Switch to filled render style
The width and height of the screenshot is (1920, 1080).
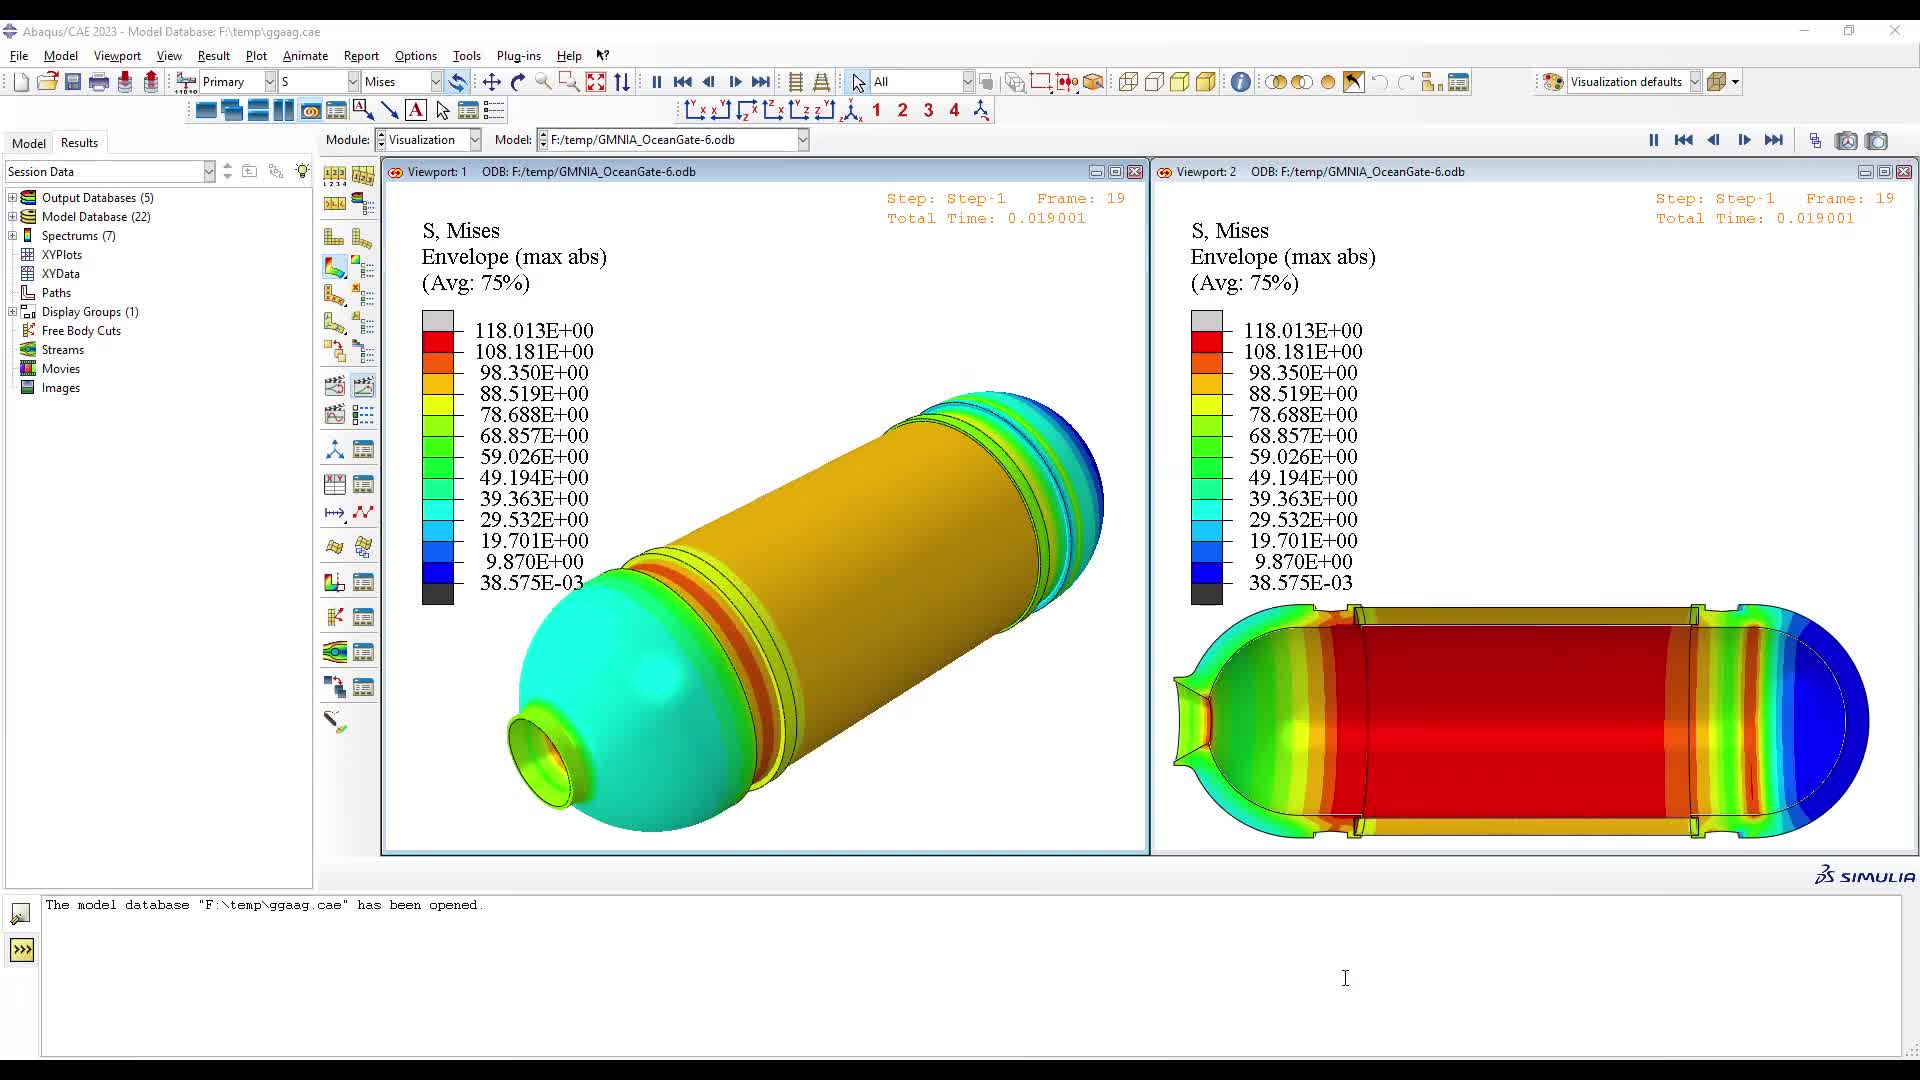pyautogui.click(x=1180, y=82)
